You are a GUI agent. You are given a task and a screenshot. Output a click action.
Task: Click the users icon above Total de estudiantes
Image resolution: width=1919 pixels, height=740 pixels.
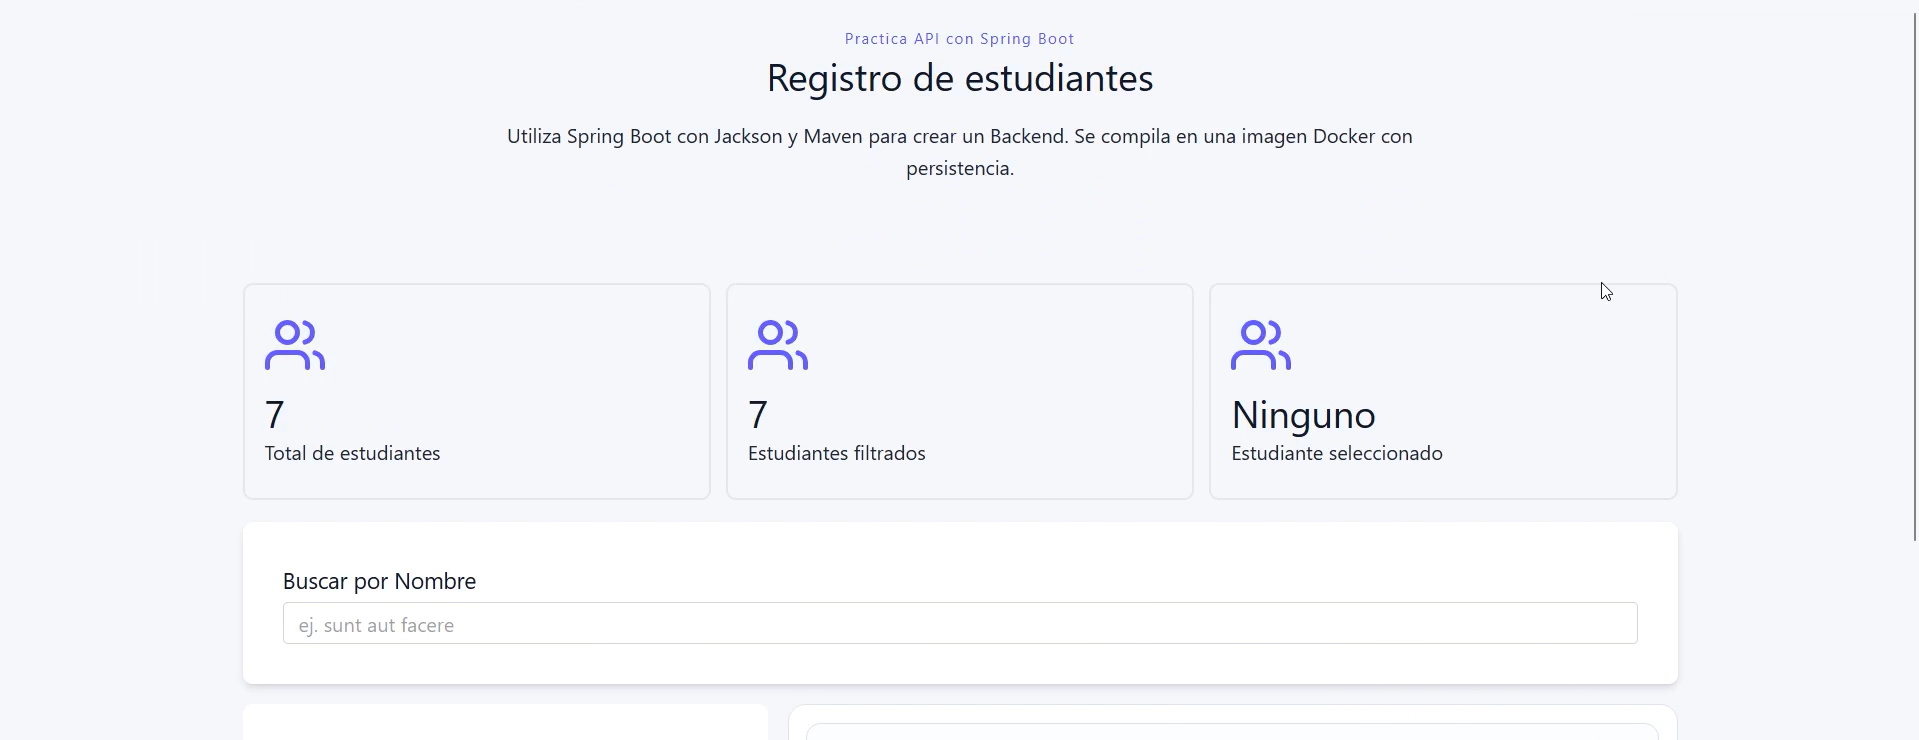point(295,345)
